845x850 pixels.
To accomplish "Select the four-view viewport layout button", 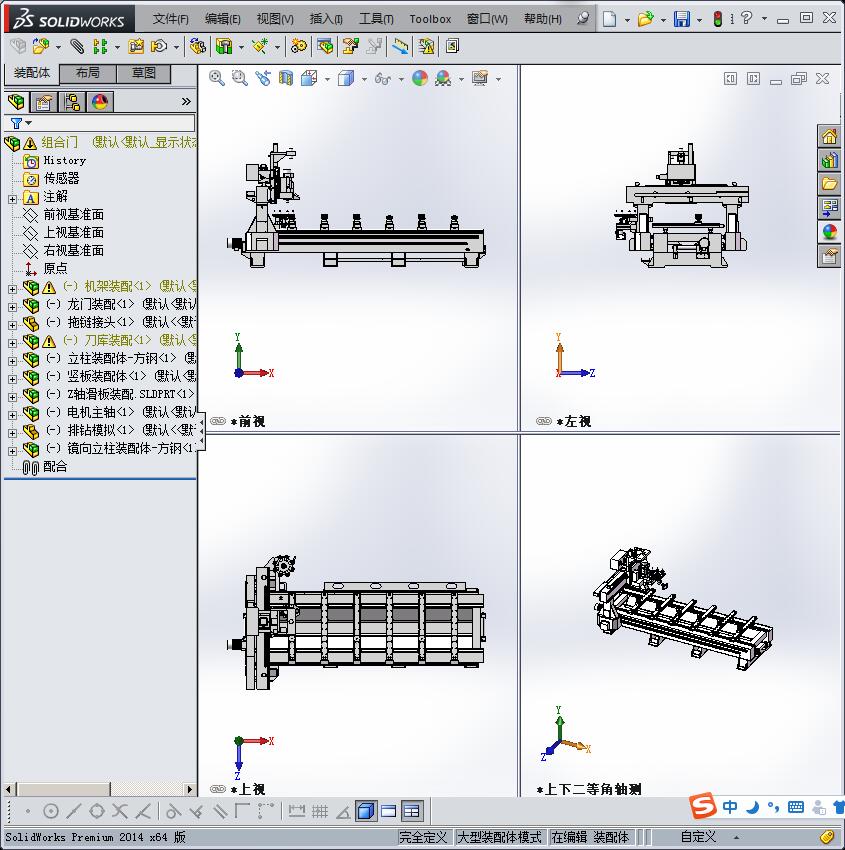I will coord(412,811).
